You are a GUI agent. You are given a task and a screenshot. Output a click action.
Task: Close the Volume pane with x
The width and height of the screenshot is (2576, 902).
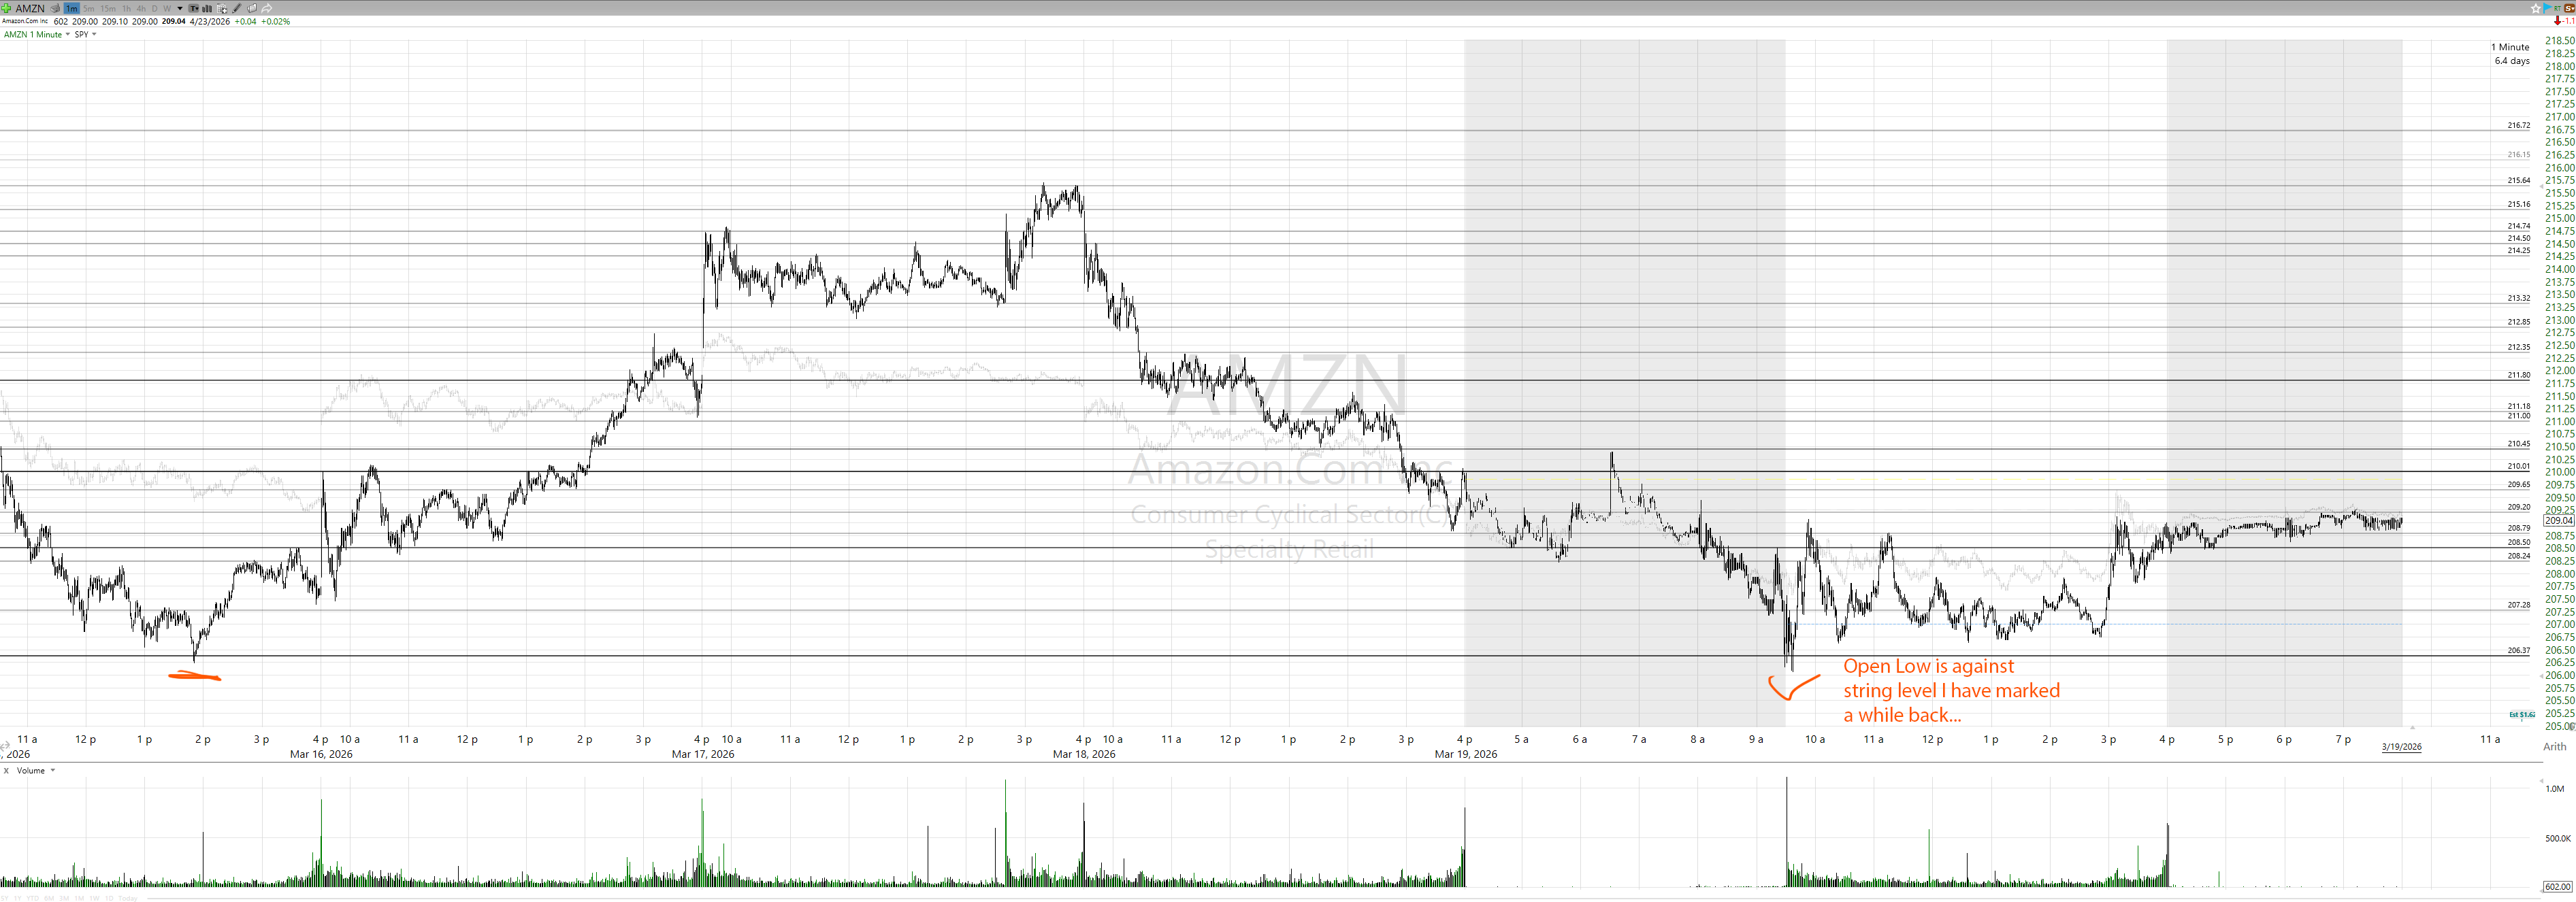tap(6, 770)
